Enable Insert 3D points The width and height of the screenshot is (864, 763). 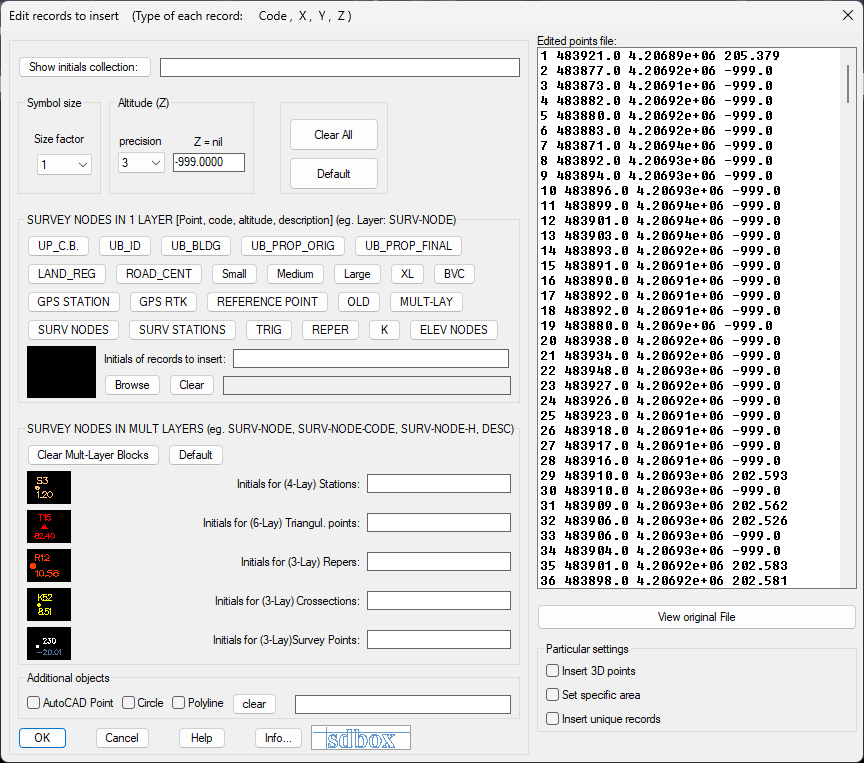[553, 671]
